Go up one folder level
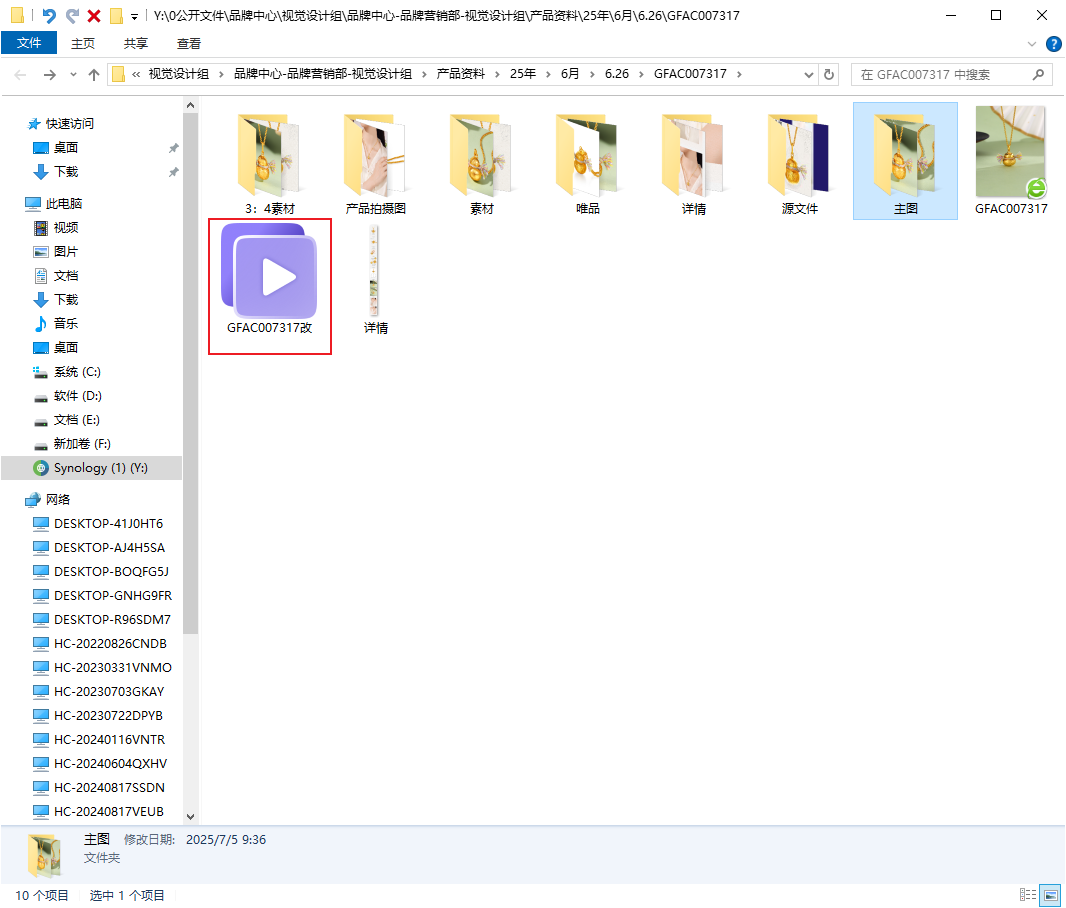1066x908 pixels. (x=94, y=75)
